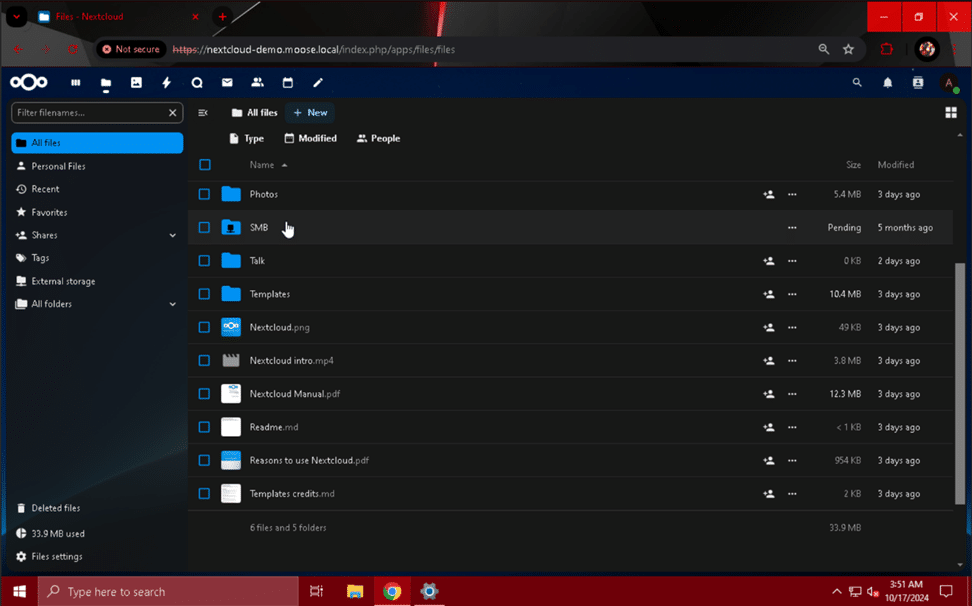The image size is (972, 606).
Task: Share Nextcloud Manual.pdf
Action: pyautogui.click(x=769, y=394)
